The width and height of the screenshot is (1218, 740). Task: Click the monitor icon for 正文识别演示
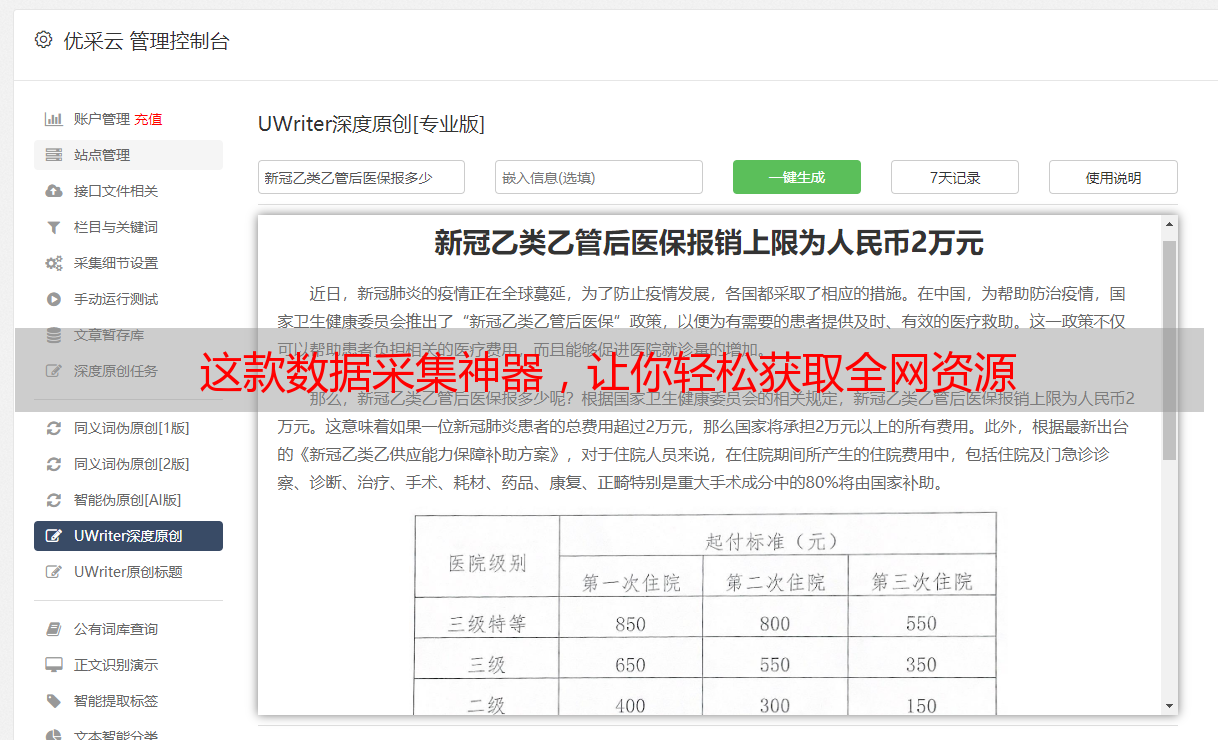[x=53, y=665]
